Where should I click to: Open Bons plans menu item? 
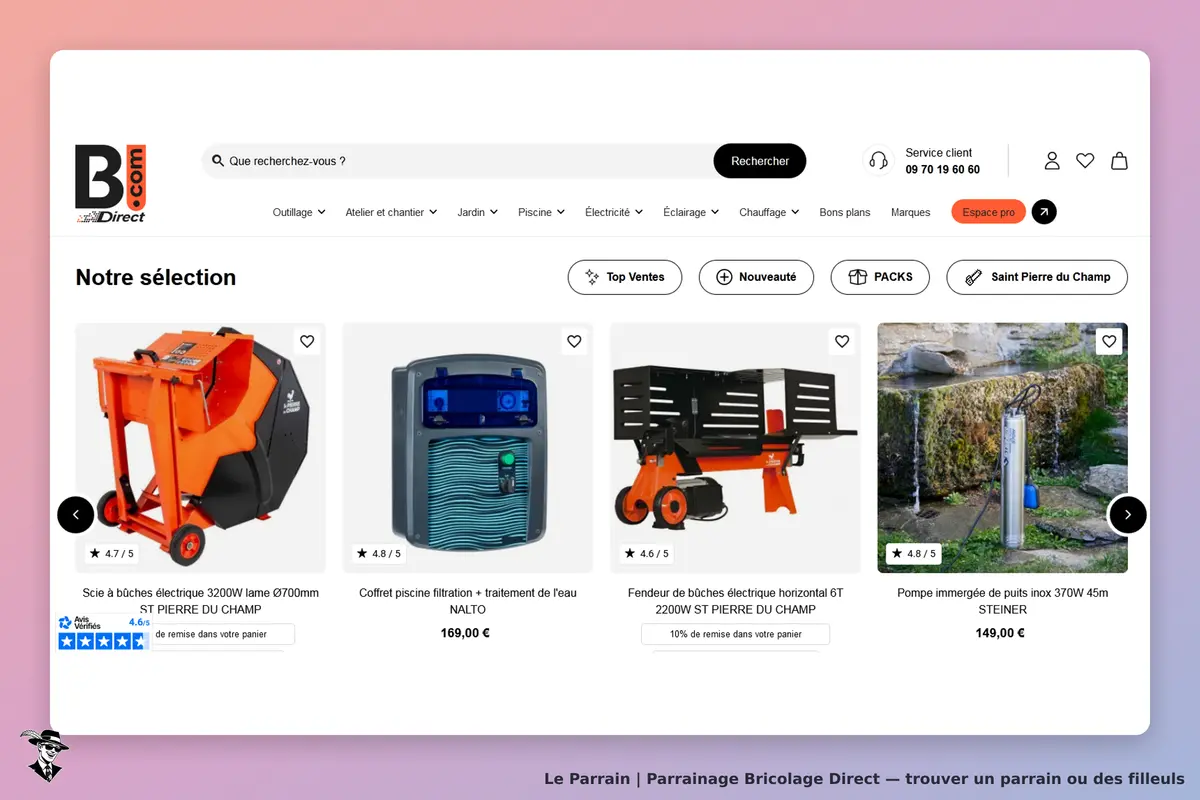pyautogui.click(x=845, y=212)
